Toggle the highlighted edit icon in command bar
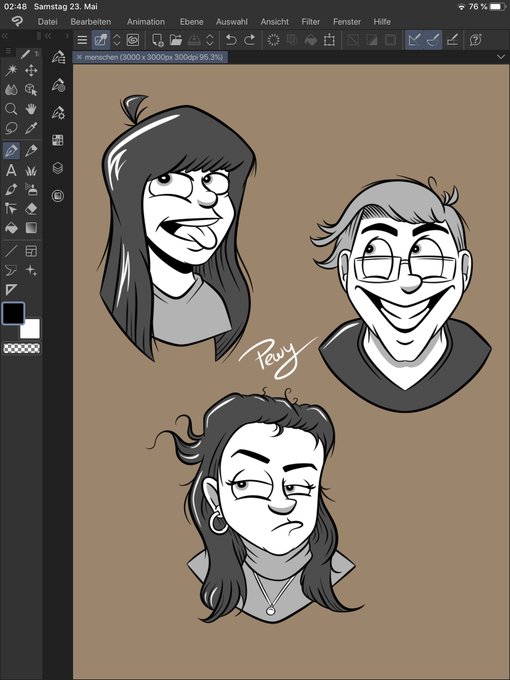Viewport: 510px width, 680px height. (x=101, y=40)
